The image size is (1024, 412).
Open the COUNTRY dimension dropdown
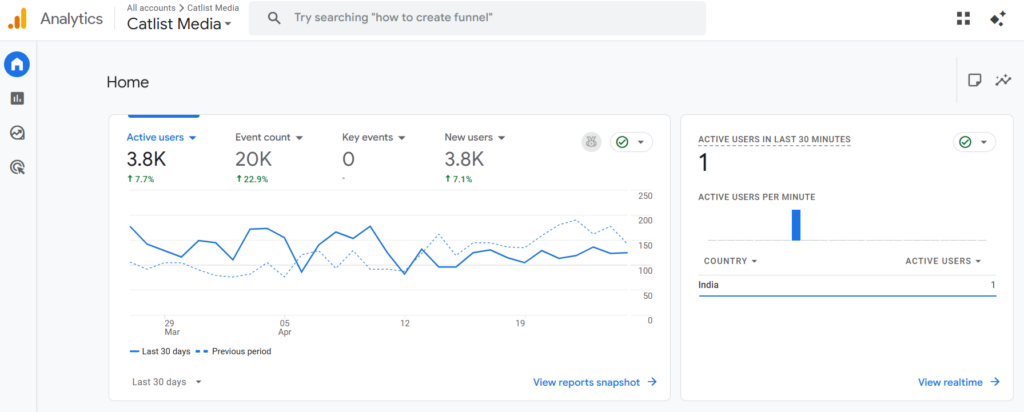coord(730,261)
